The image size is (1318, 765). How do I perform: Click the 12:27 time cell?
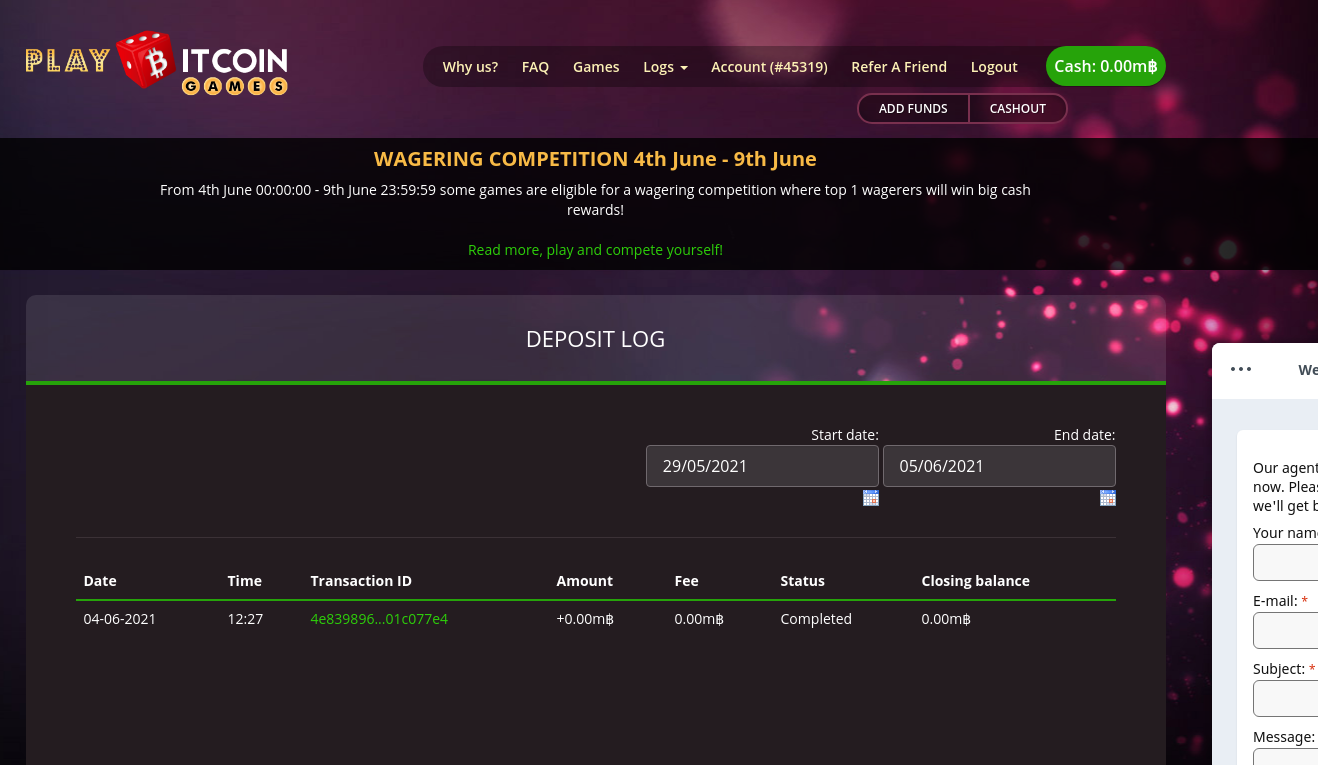click(x=245, y=619)
